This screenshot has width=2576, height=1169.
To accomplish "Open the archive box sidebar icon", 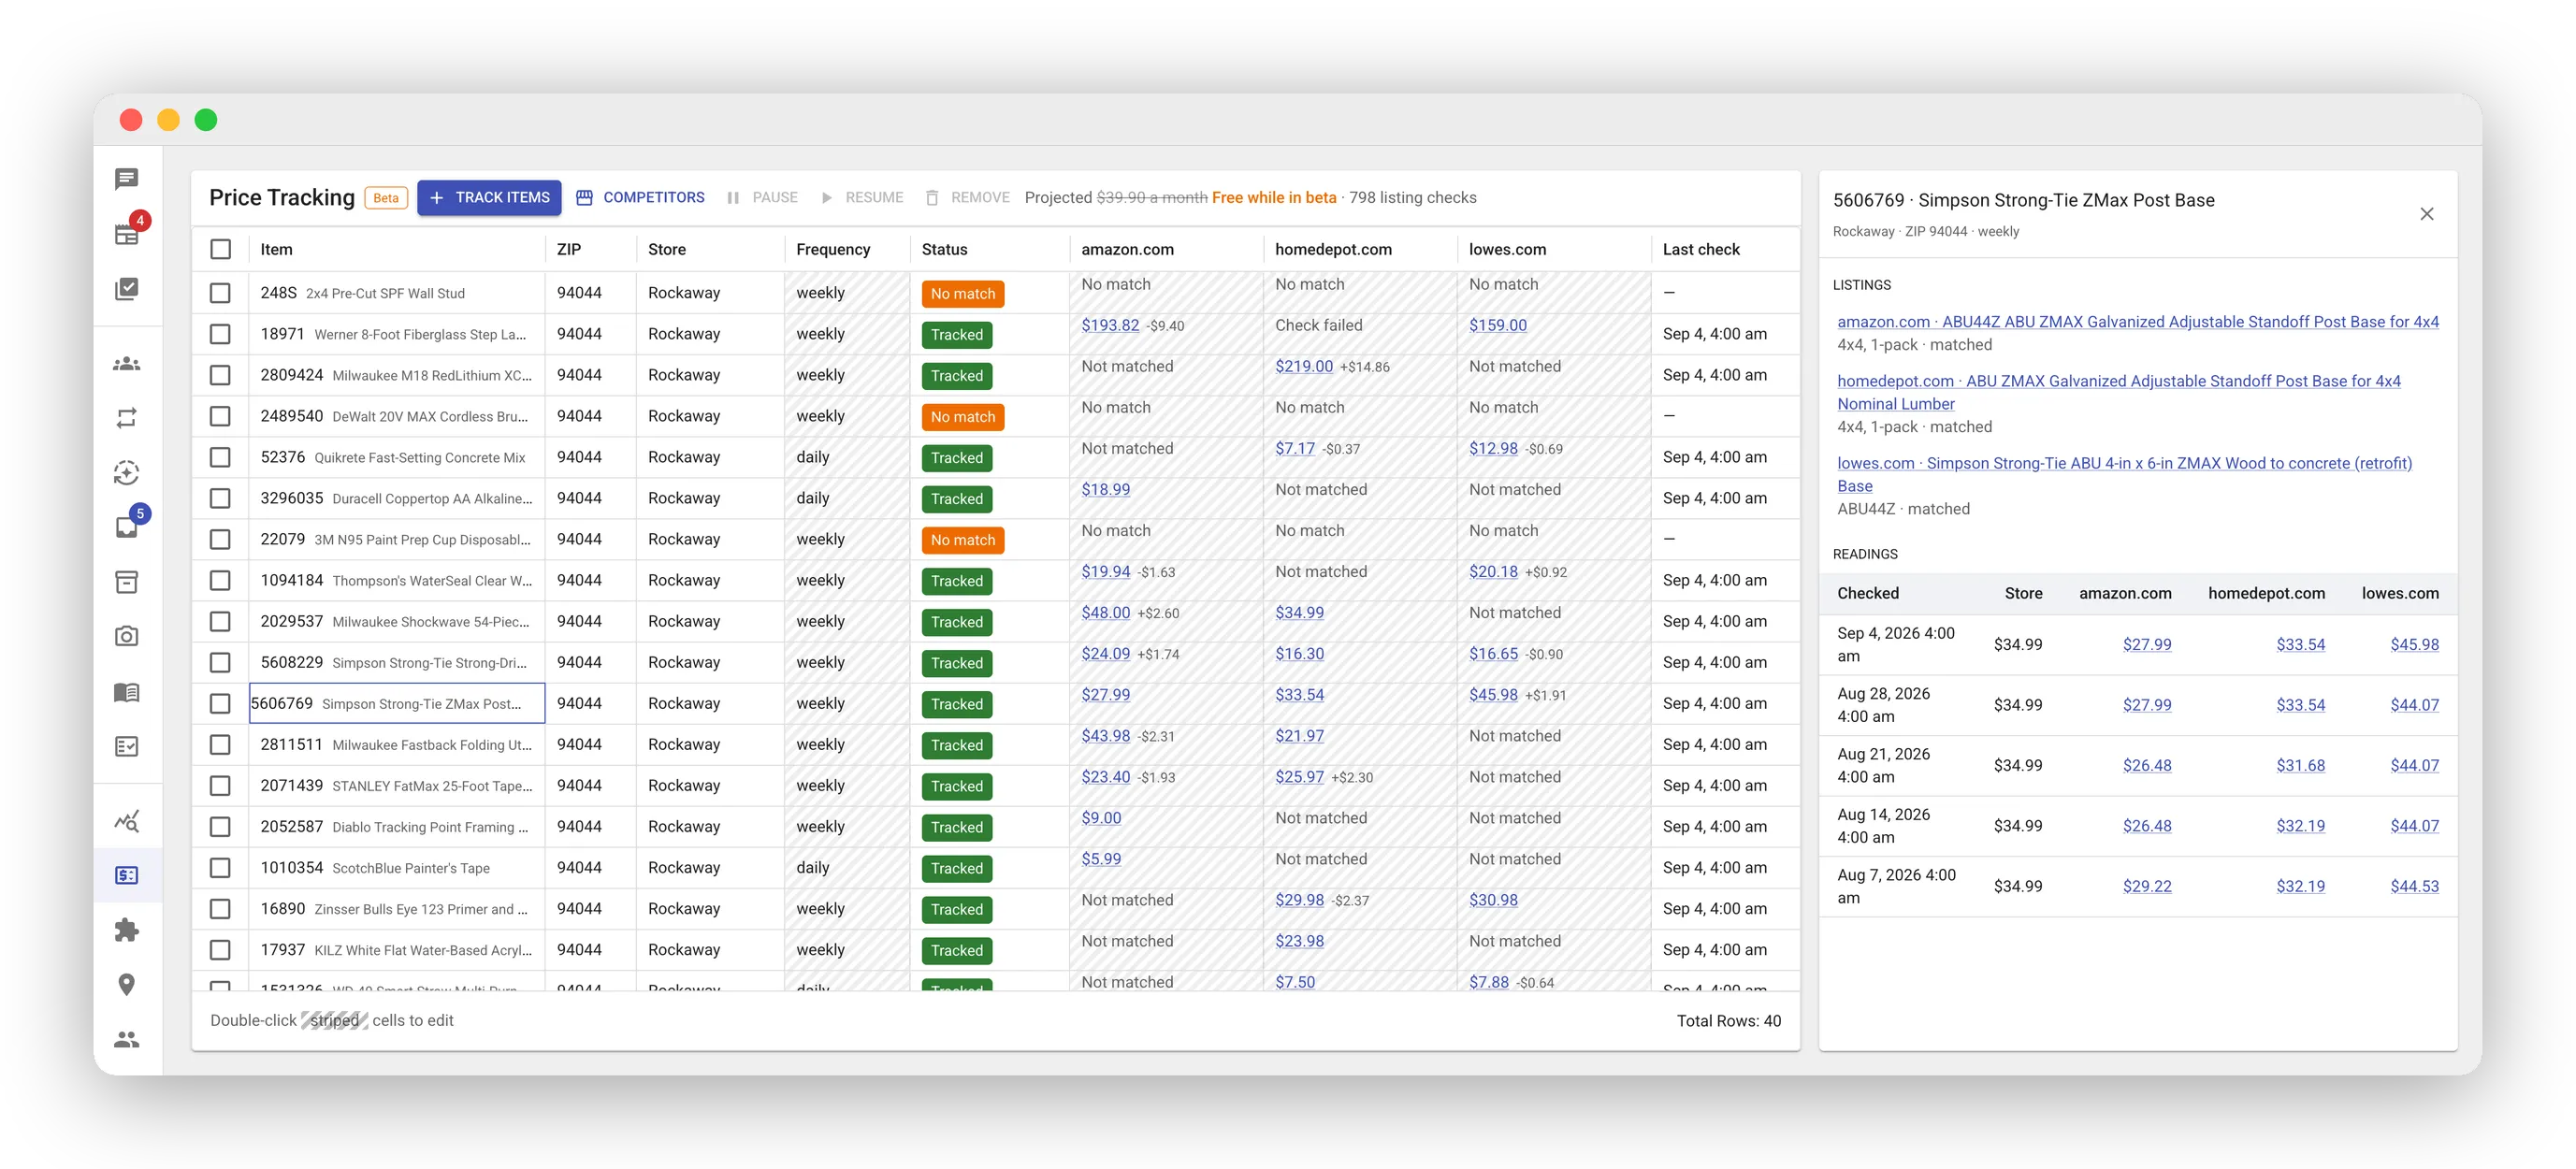I will (126, 582).
